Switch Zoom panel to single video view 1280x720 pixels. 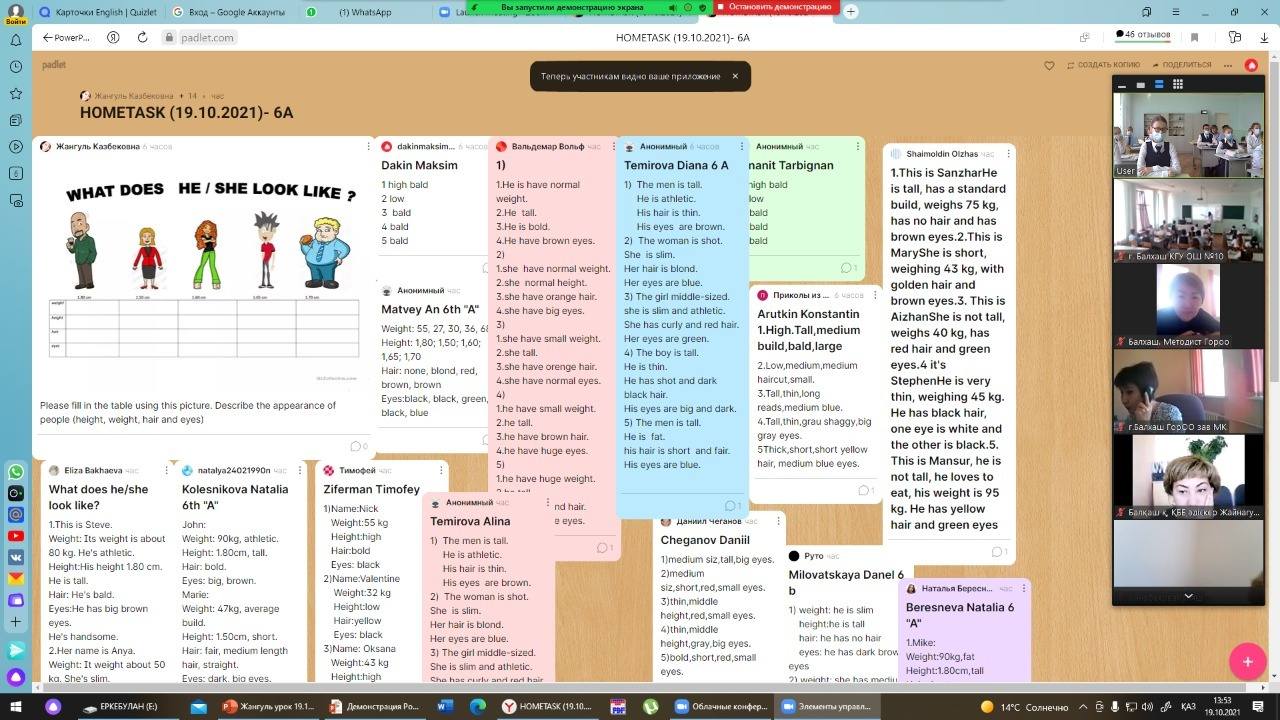coord(1141,85)
